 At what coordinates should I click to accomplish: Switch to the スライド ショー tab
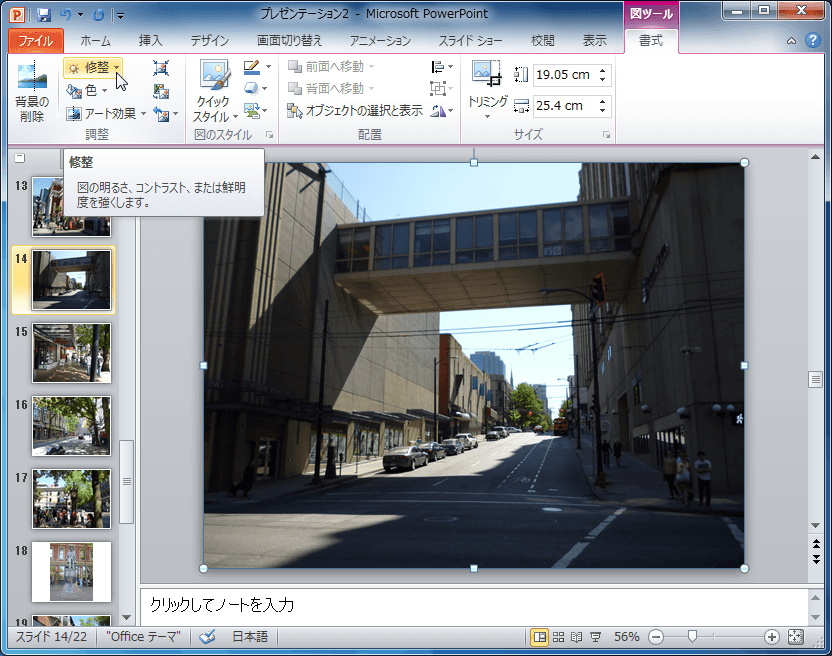470,41
